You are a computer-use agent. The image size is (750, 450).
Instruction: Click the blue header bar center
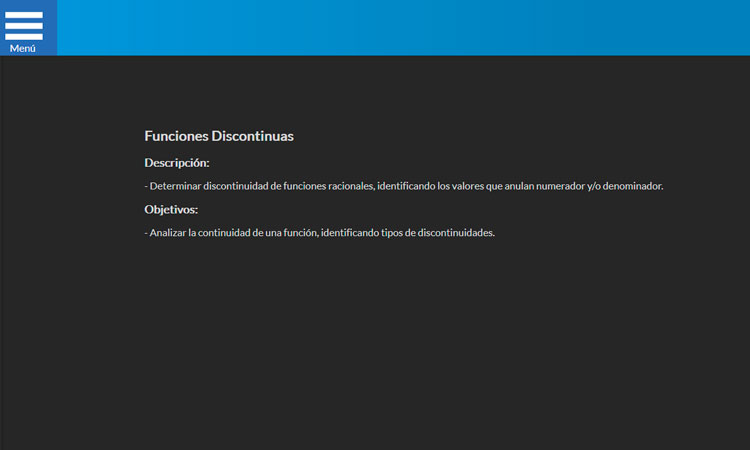(400, 27)
